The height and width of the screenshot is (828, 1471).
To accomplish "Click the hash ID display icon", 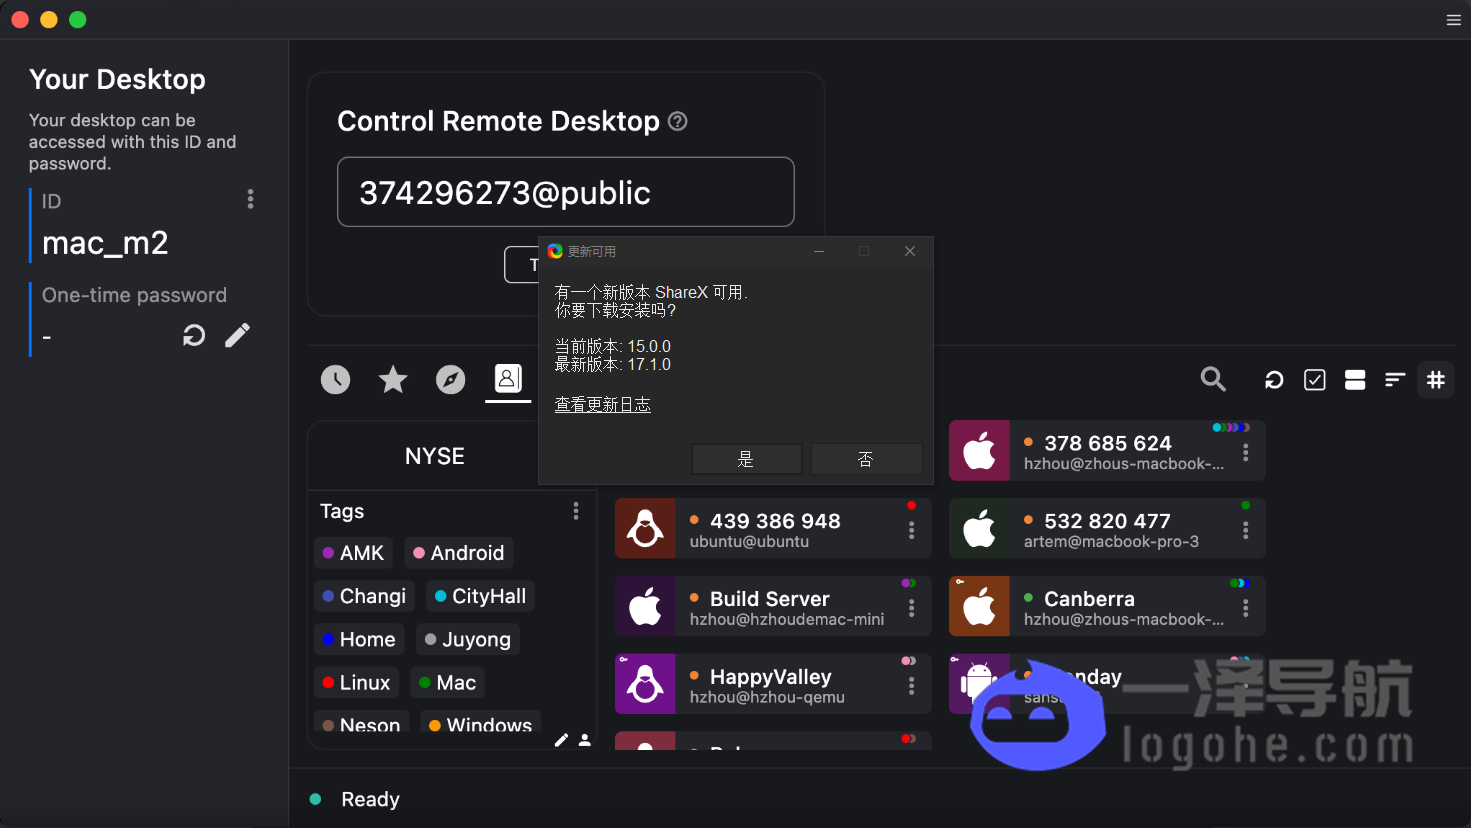I will tap(1436, 380).
